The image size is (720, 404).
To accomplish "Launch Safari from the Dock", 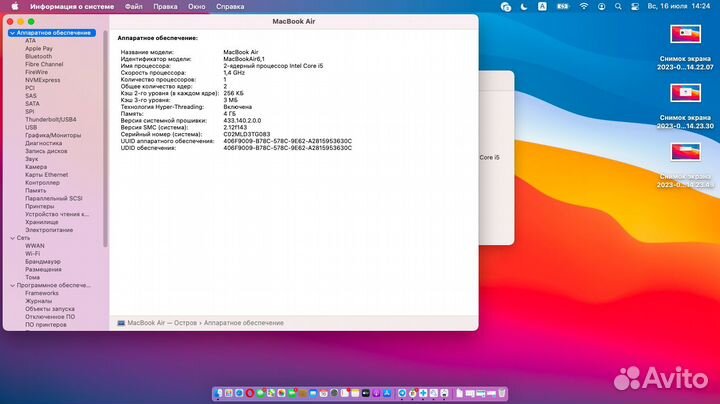I will click(239, 393).
